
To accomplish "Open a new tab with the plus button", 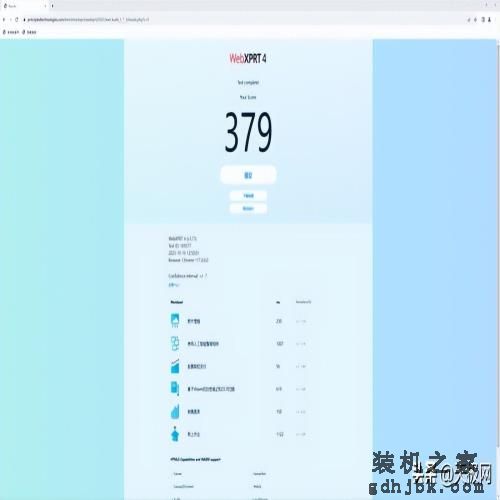I will coord(52,6).
